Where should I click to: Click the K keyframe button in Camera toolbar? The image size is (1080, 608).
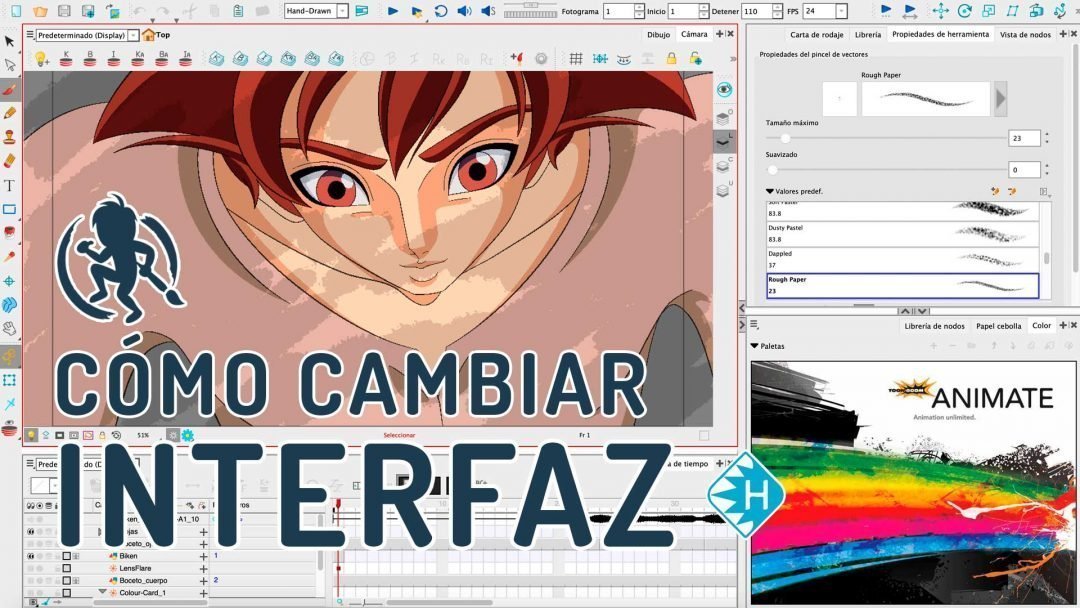[66, 59]
